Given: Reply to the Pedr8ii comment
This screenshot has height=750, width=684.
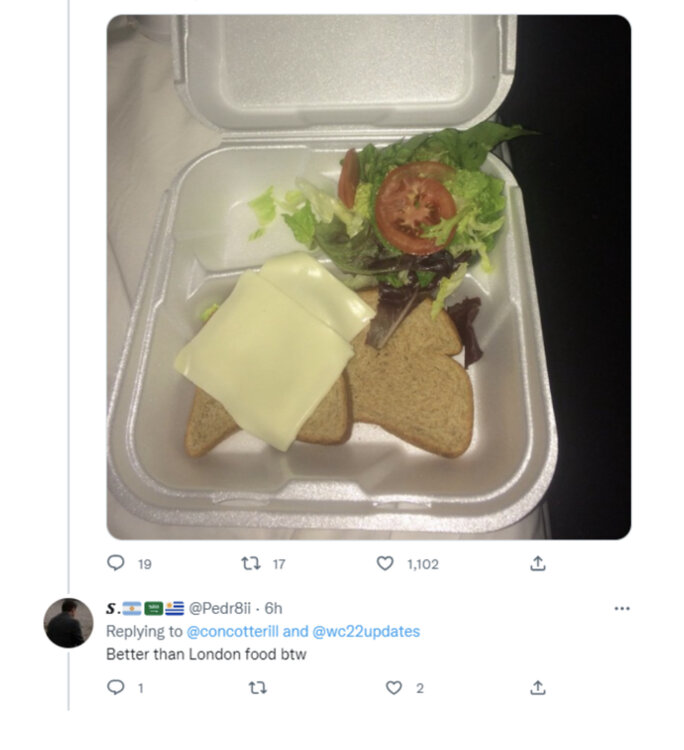Looking at the screenshot, I should coord(115,687).
